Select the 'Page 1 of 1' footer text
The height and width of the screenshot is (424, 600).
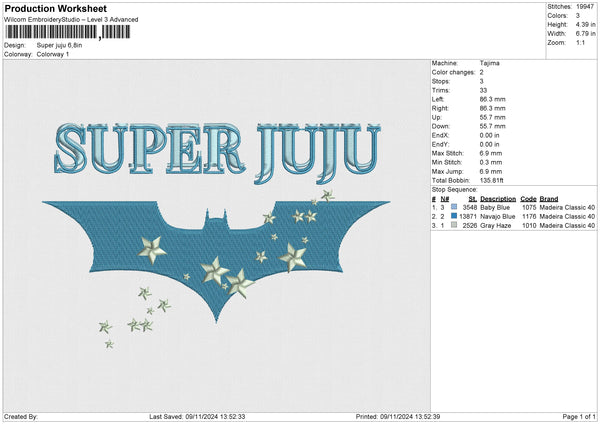pos(579,417)
